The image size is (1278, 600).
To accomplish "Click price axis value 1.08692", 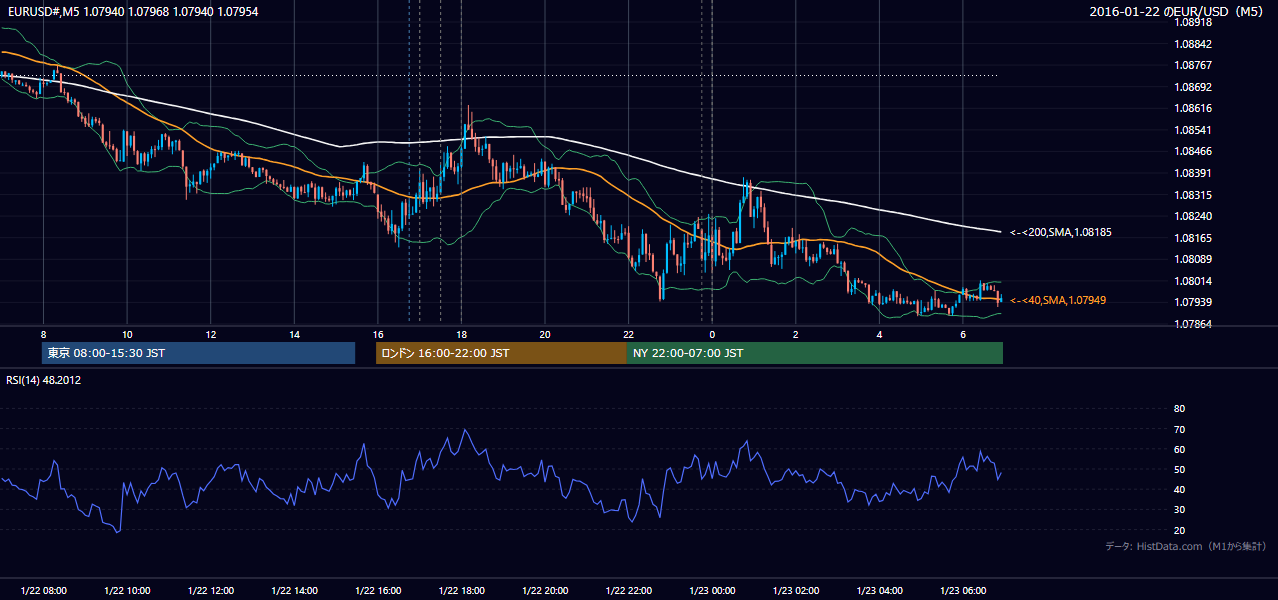I will coord(1192,87).
